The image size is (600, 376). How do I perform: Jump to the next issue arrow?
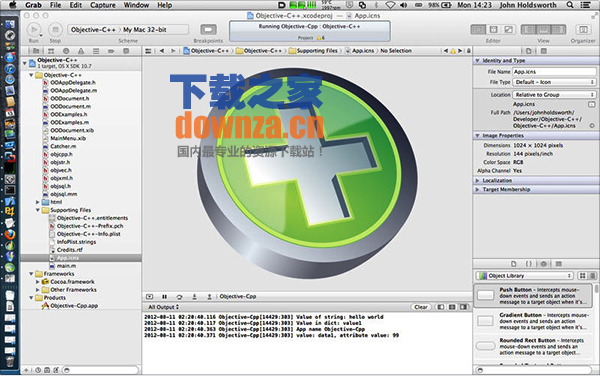click(460, 51)
